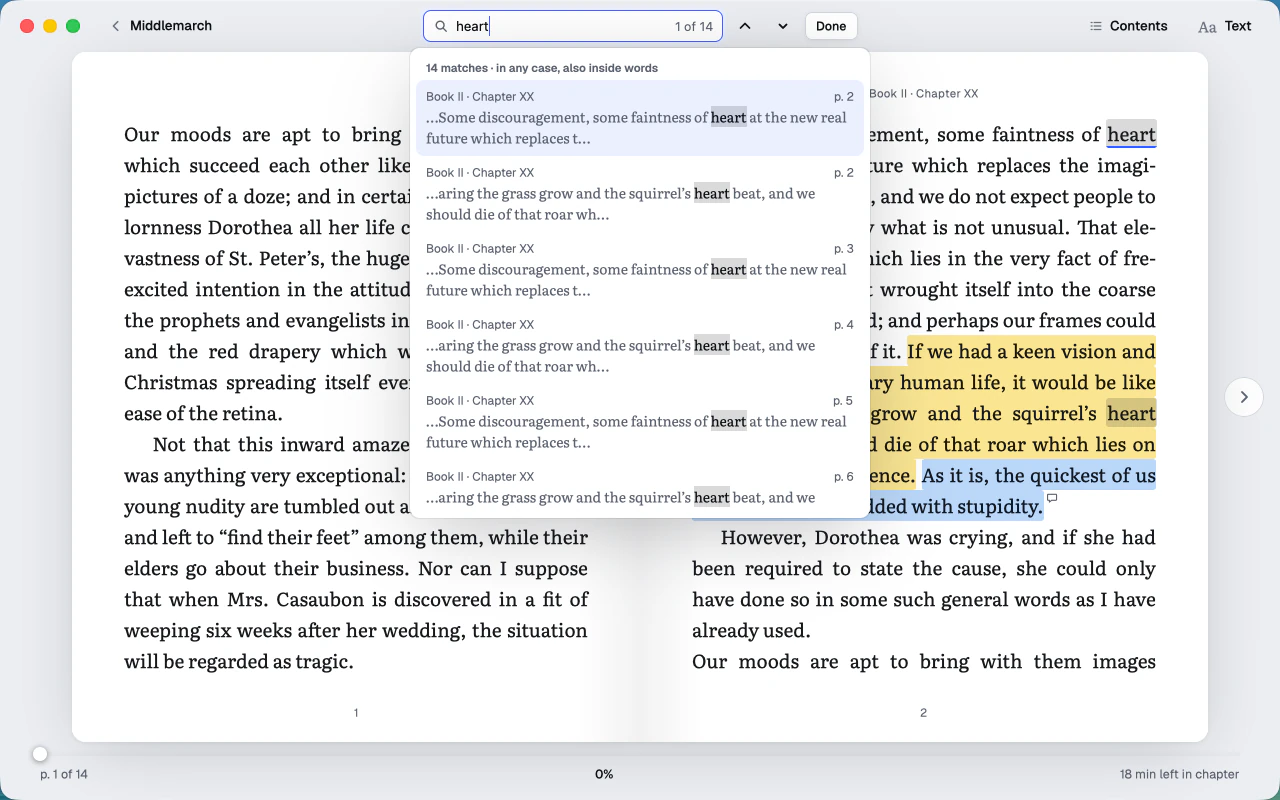Open the Contents list

pos(1128,26)
